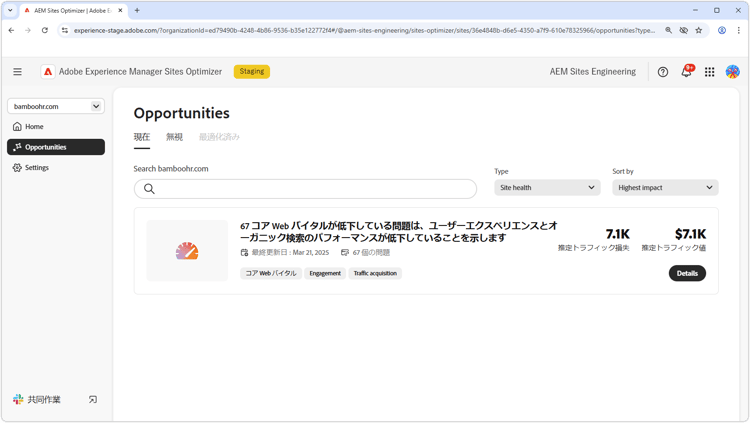The height and width of the screenshot is (423, 750).
Task: Click the Search bamboohr.com input field
Action: click(305, 189)
